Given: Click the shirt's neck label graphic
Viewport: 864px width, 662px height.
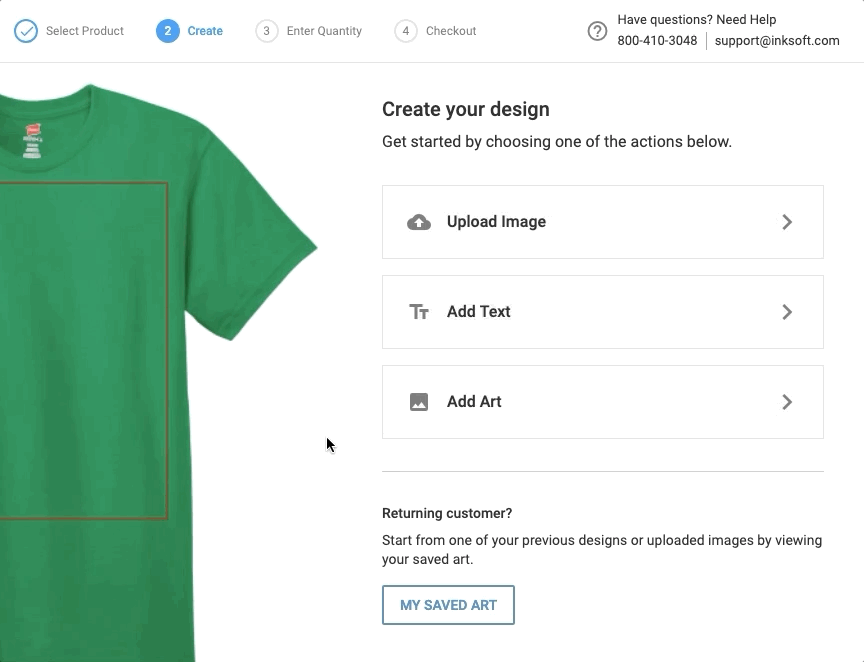Looking at the screenshot, I should pyautogui.click(x=31, y=140).
